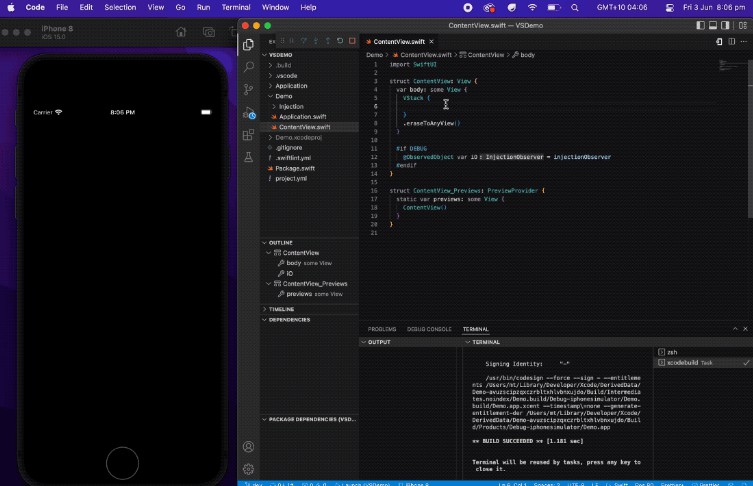The width and height of the screenshot is (753, 486).
Task: Collapse the OUTLINE section
Action: 279,242
